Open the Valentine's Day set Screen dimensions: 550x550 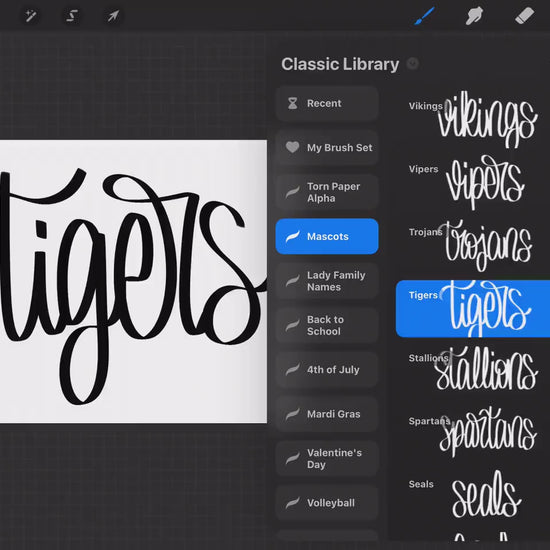(327, 458)
